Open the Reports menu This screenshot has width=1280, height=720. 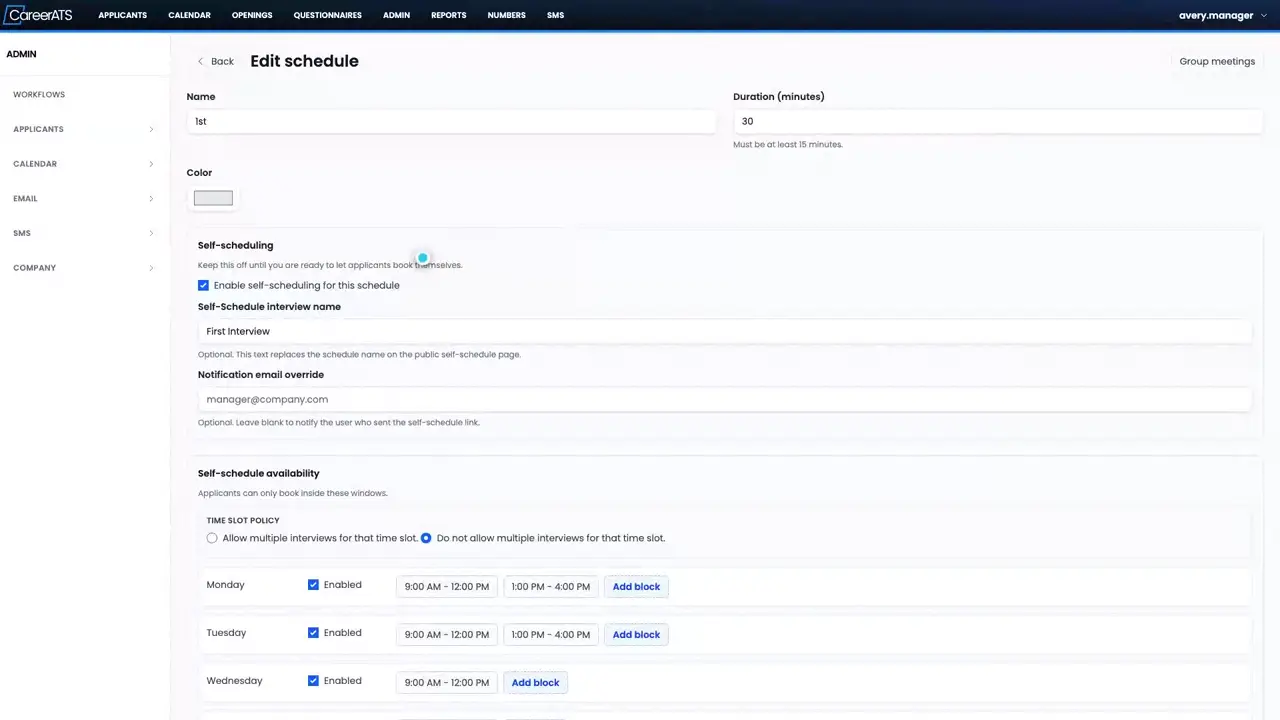(x=449, y=15)
